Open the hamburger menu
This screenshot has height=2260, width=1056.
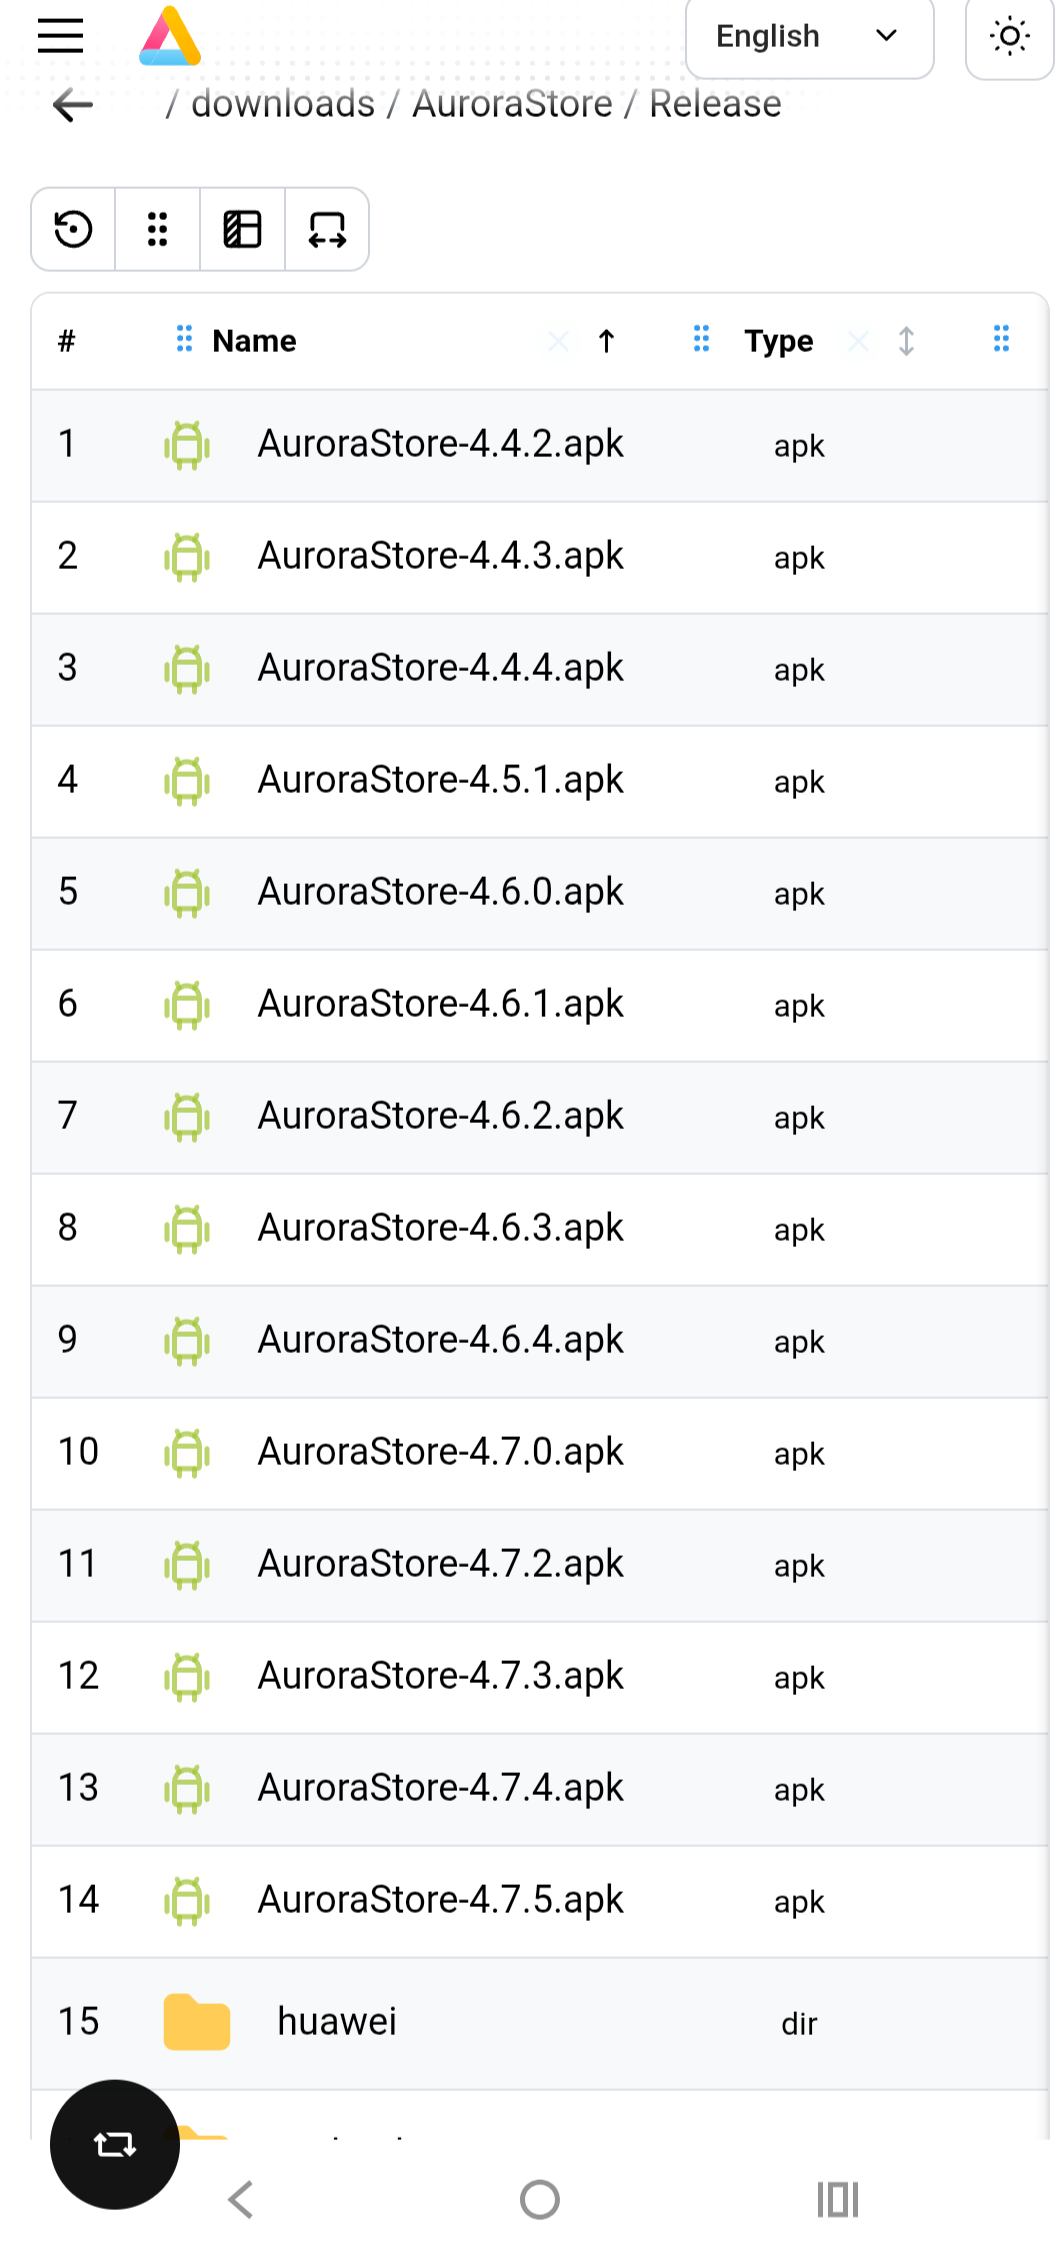coord(60,36)
